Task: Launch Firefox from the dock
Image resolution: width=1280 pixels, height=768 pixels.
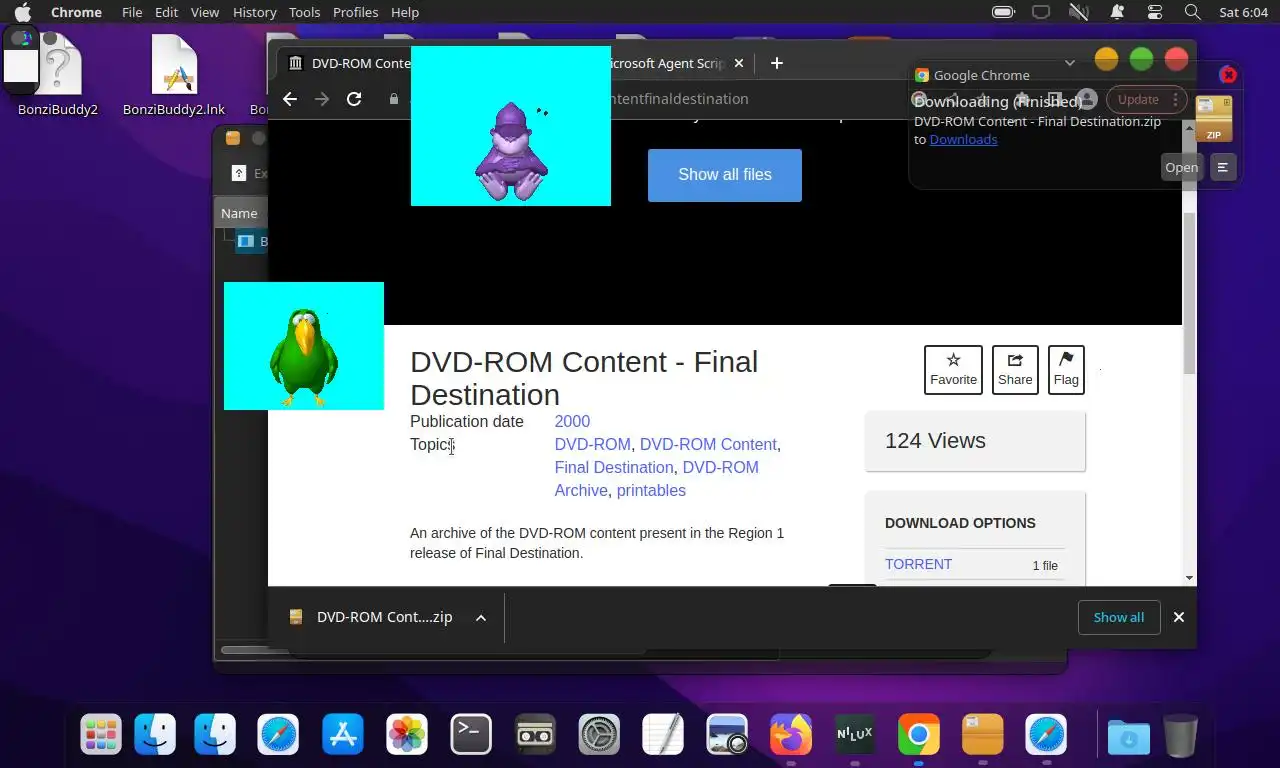Action: coord(791,735)
